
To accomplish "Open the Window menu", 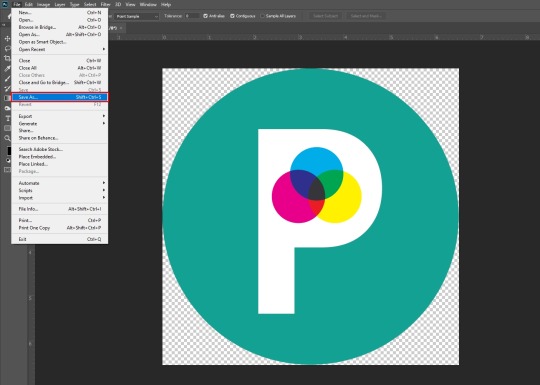I will click(x=148, y=4).
